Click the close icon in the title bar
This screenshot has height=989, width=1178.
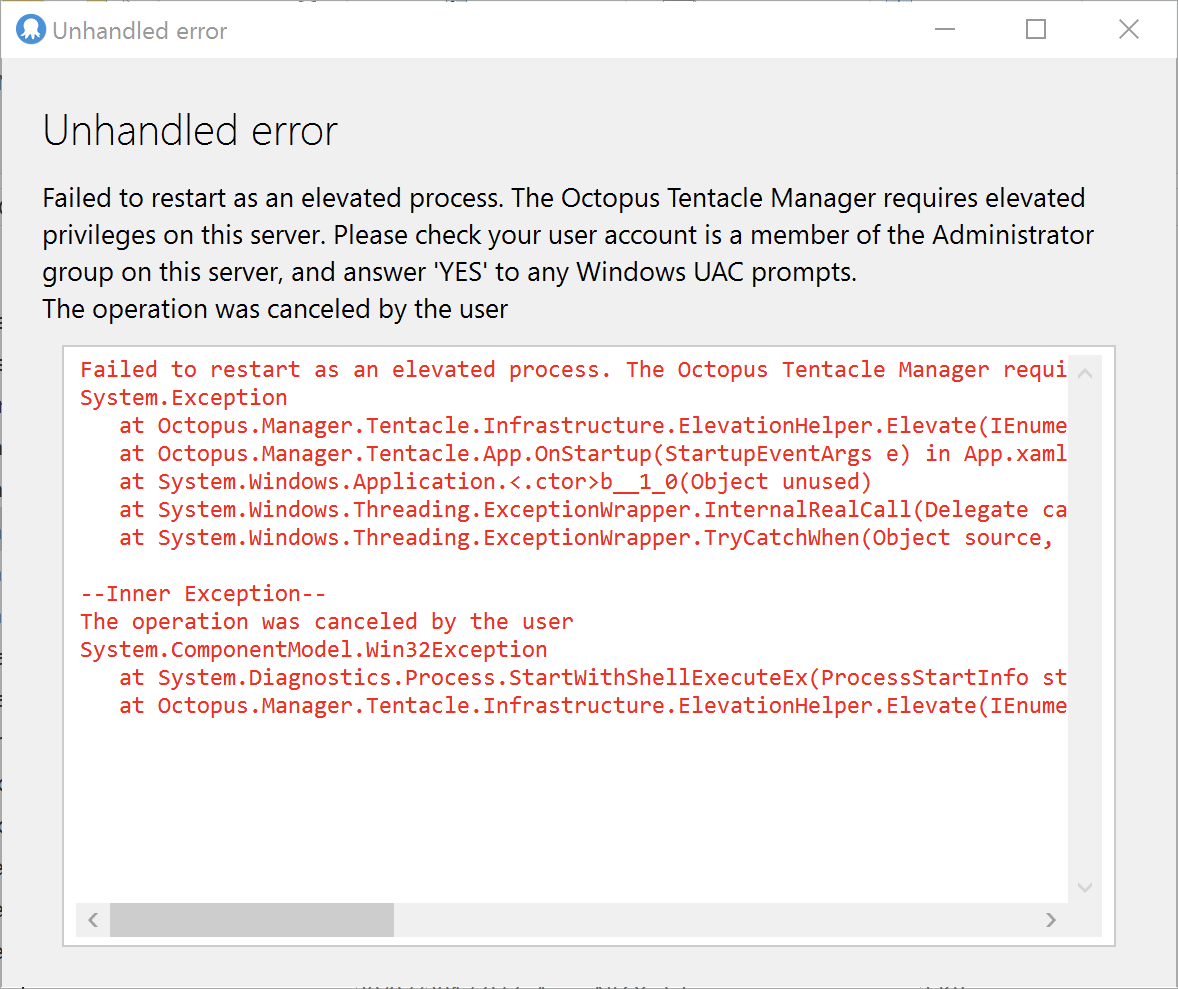pyautogui.click(x=1128, y=29)
